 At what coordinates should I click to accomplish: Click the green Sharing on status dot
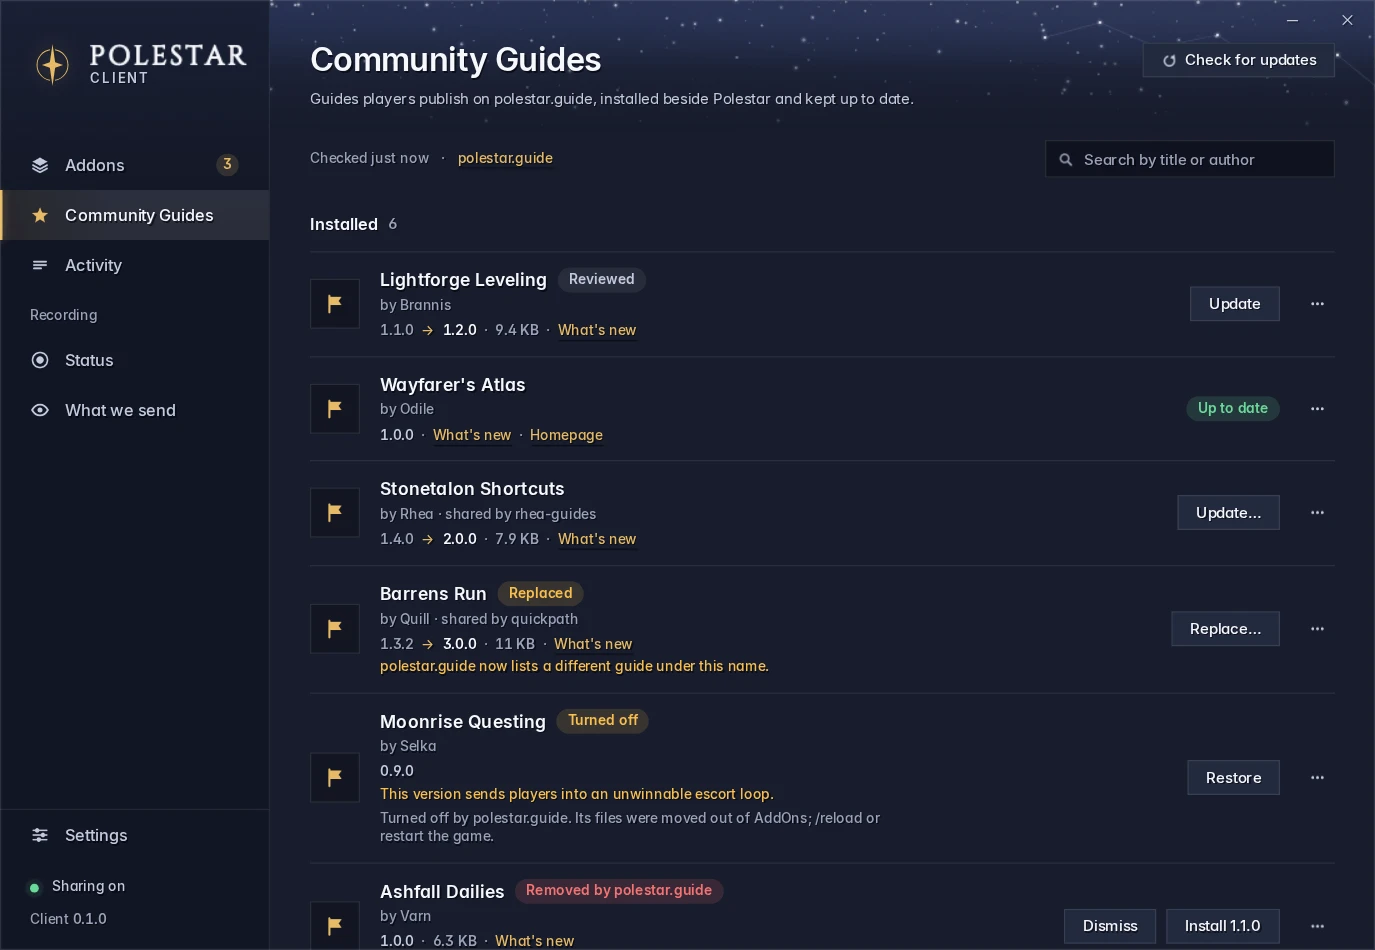tap(35, 887)
